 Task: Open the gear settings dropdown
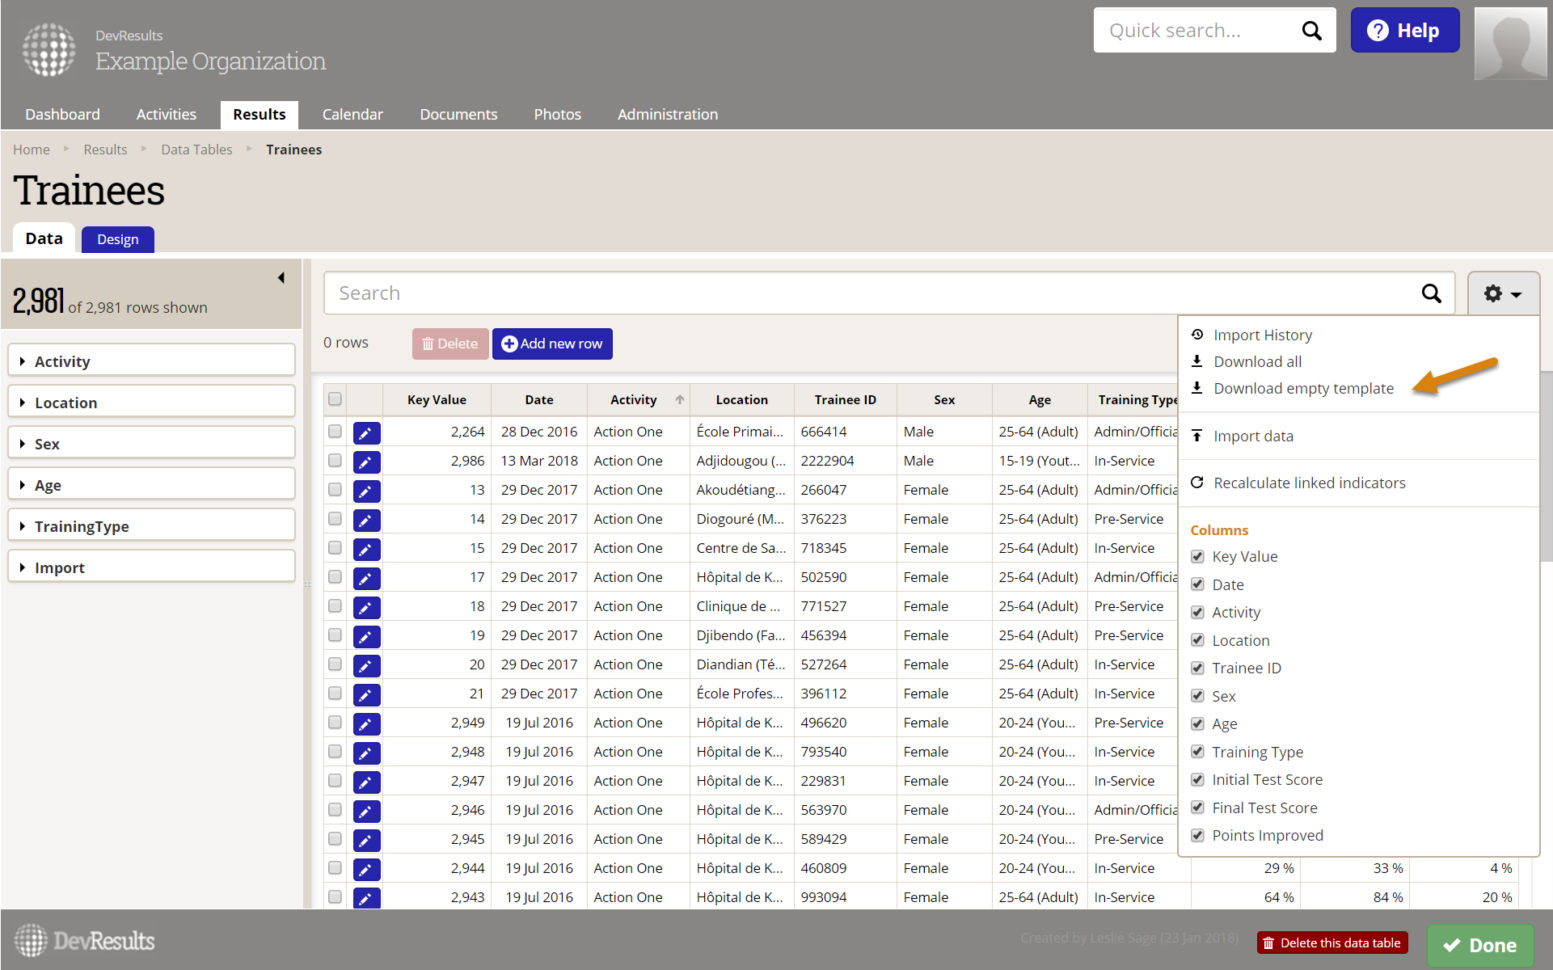1502,294
